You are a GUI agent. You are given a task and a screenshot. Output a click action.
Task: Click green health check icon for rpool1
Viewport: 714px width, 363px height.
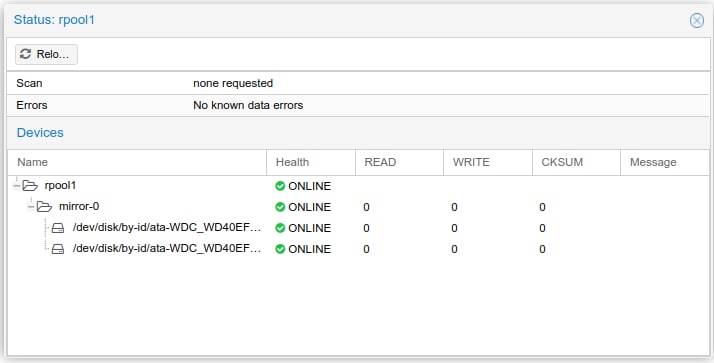point(280,186)
